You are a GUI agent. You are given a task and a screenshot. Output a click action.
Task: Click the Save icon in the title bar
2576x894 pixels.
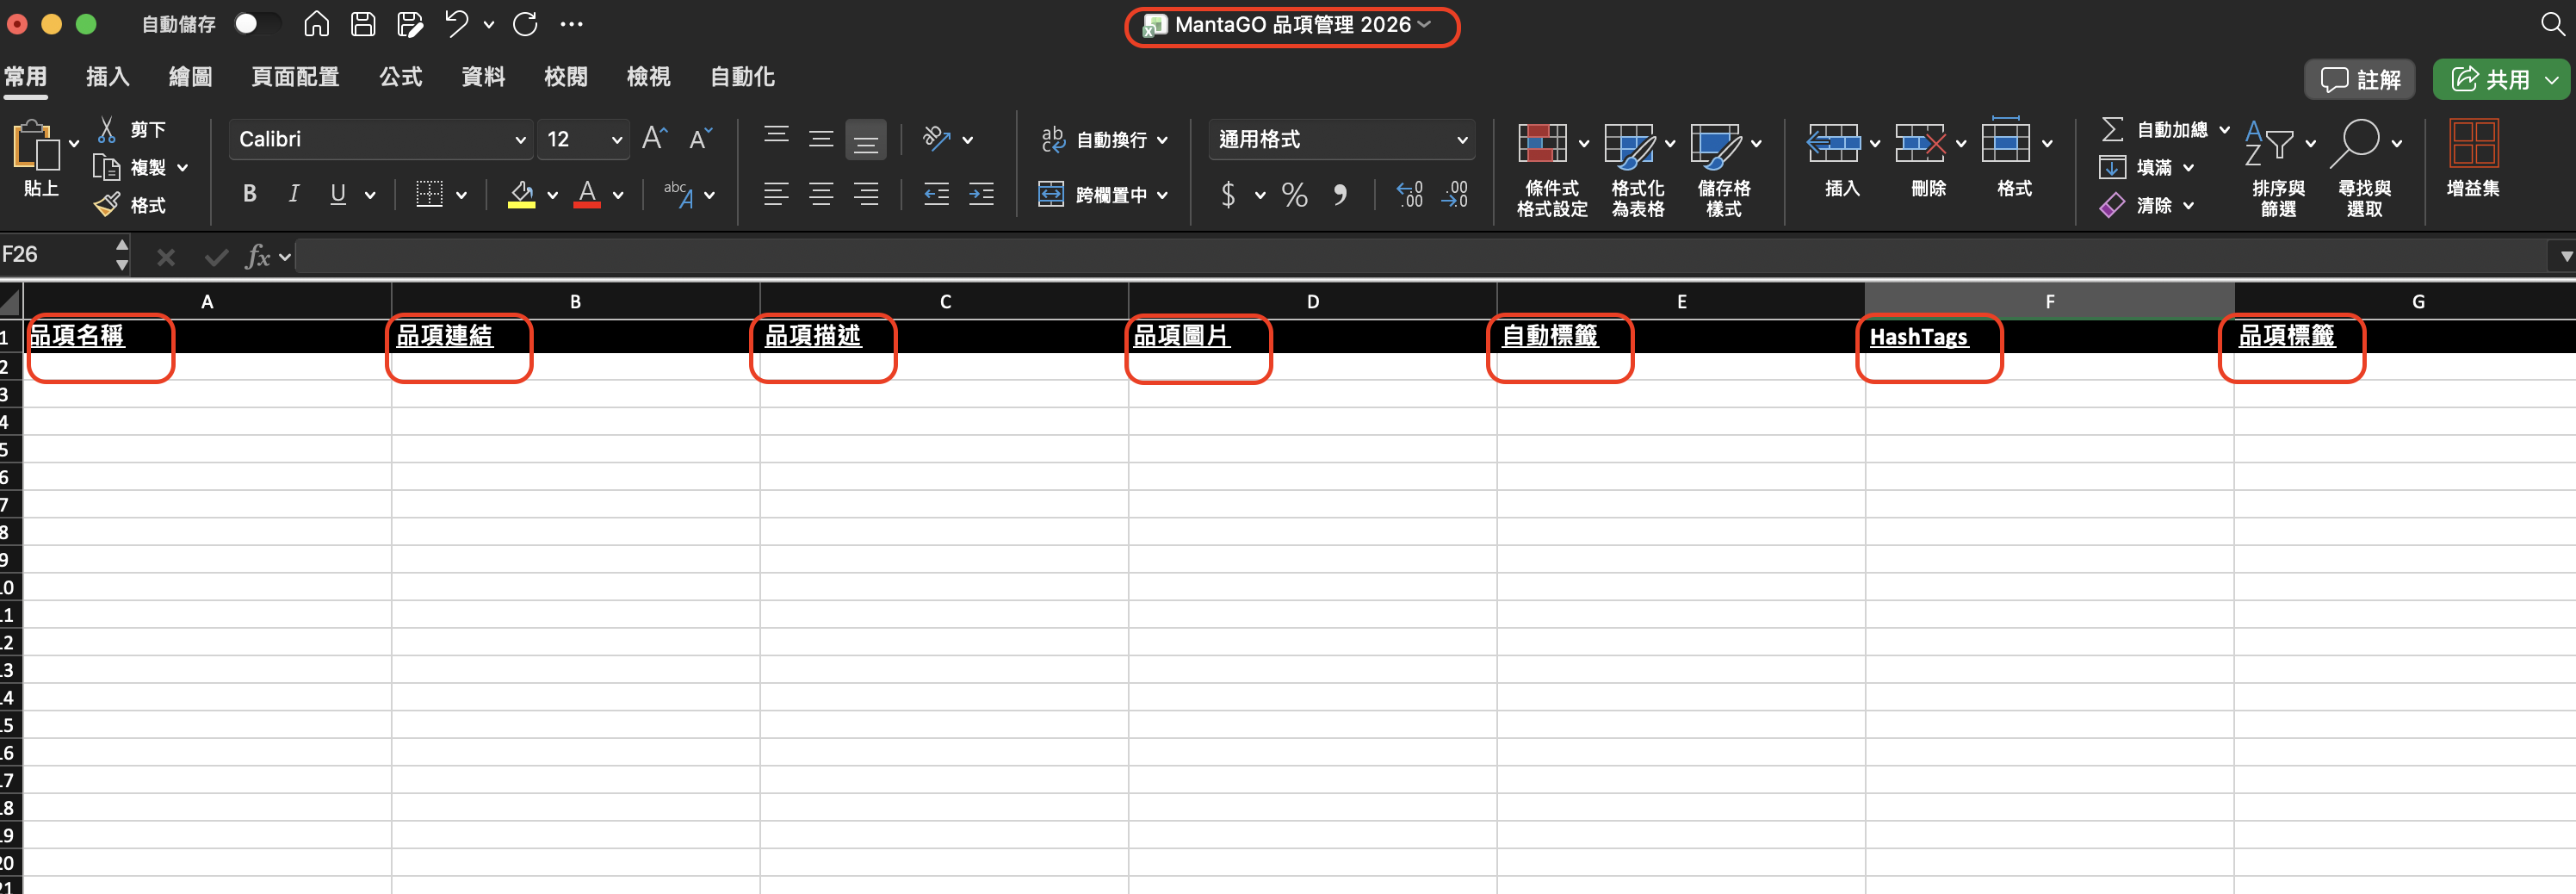pos(363,24)
